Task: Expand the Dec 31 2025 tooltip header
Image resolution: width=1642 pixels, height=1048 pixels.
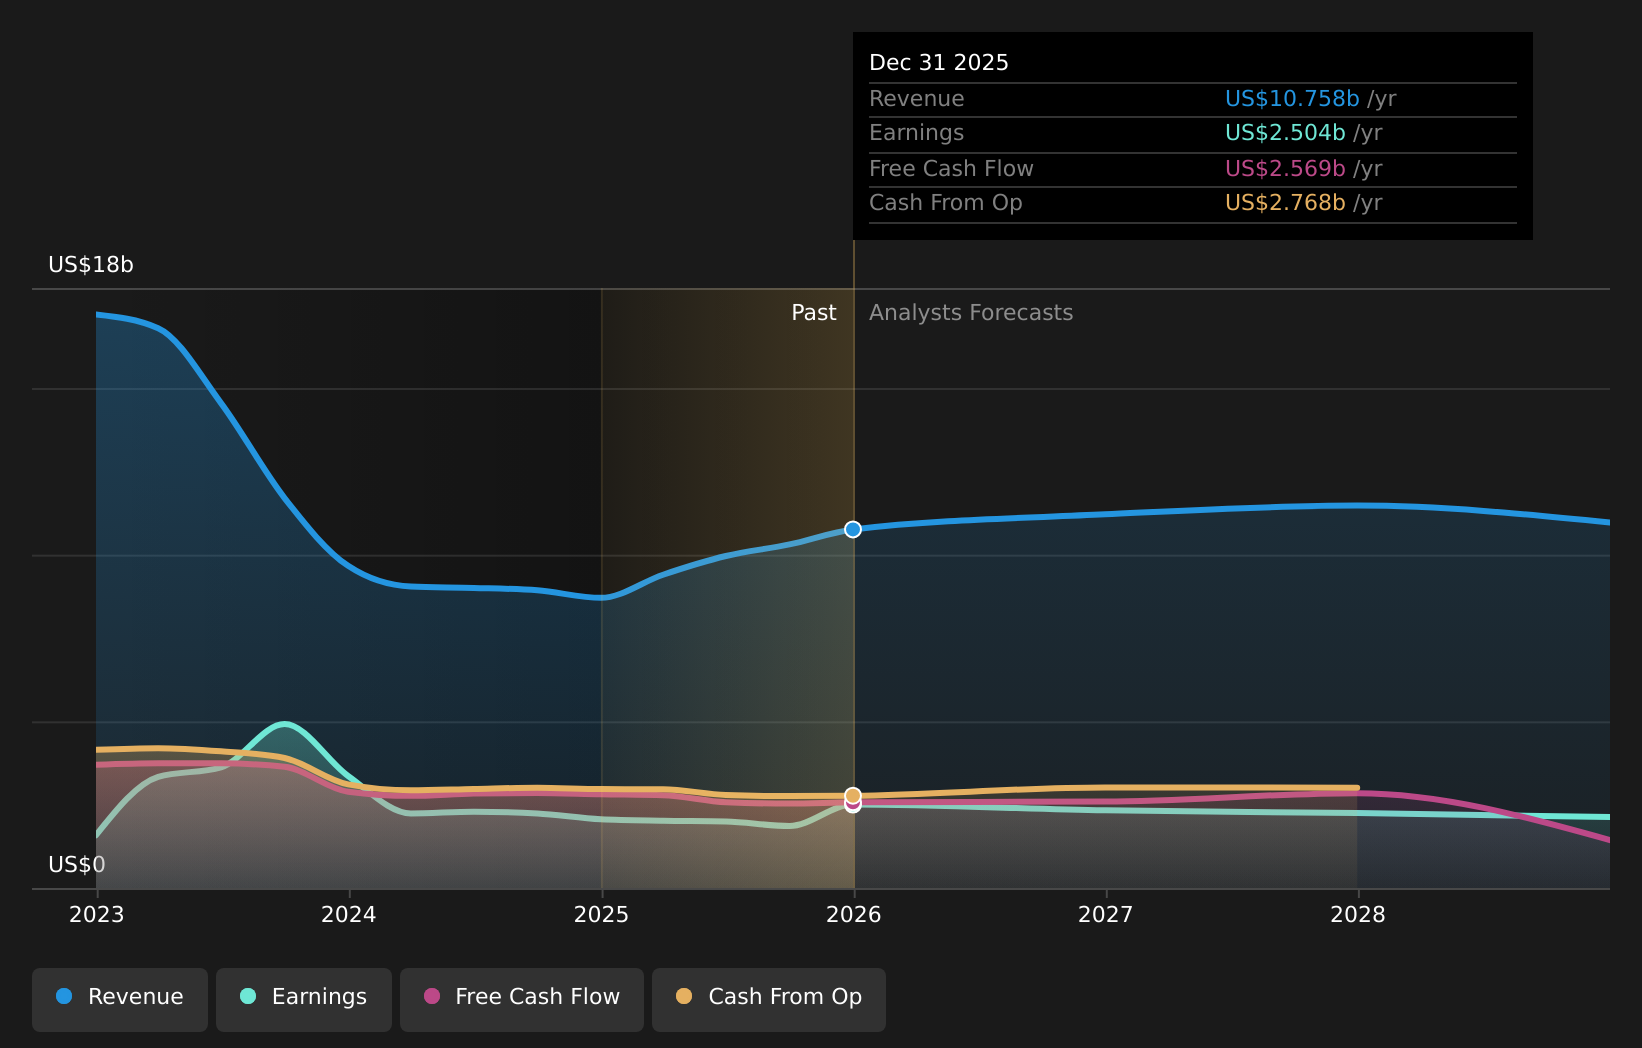Action: click(x=939, y=62)
